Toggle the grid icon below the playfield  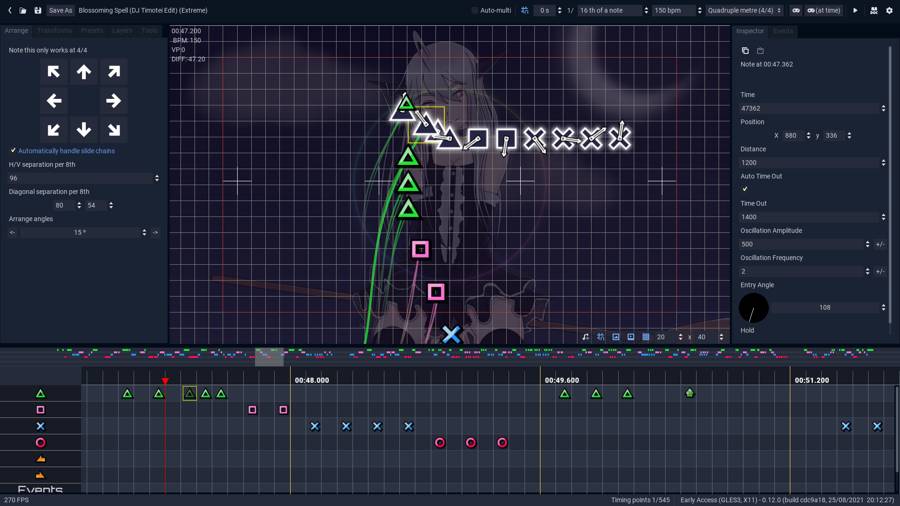645,337
